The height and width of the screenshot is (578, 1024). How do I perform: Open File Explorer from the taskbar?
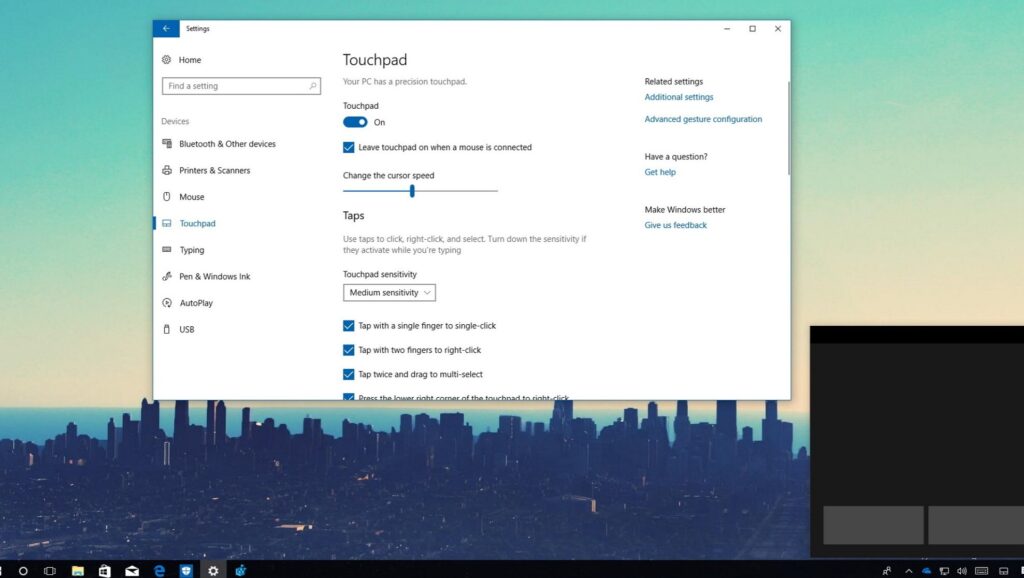pyautogui.click(x=77, y=570)
